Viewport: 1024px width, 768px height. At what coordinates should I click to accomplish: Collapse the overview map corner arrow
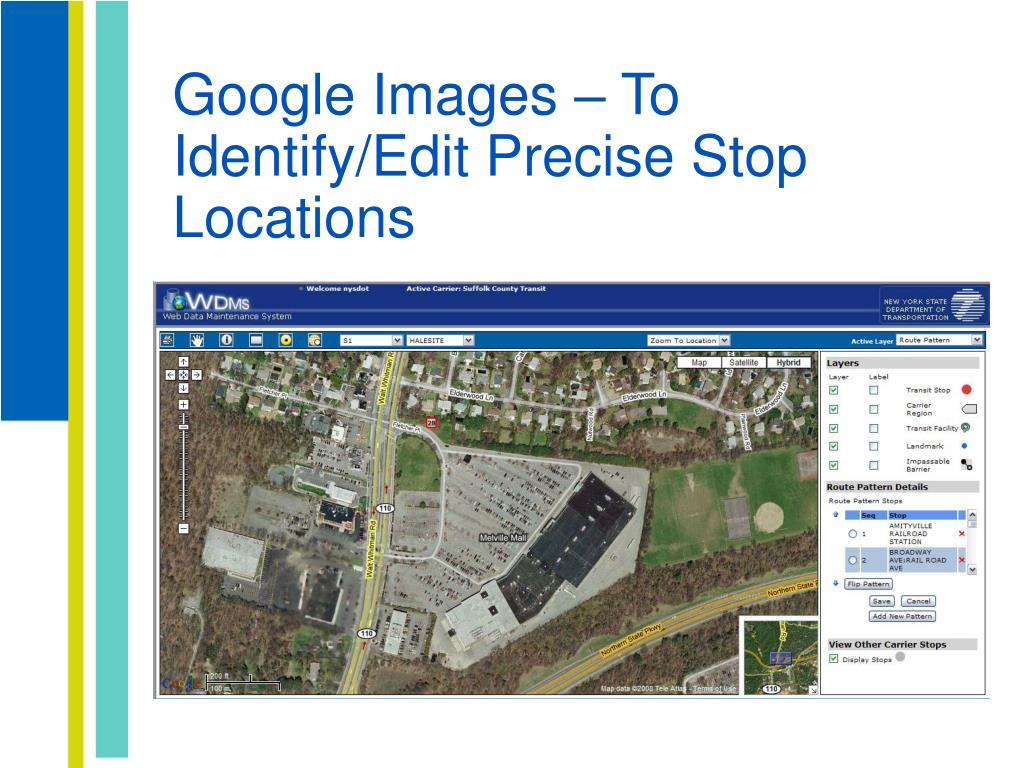click(x=813, y=690)
